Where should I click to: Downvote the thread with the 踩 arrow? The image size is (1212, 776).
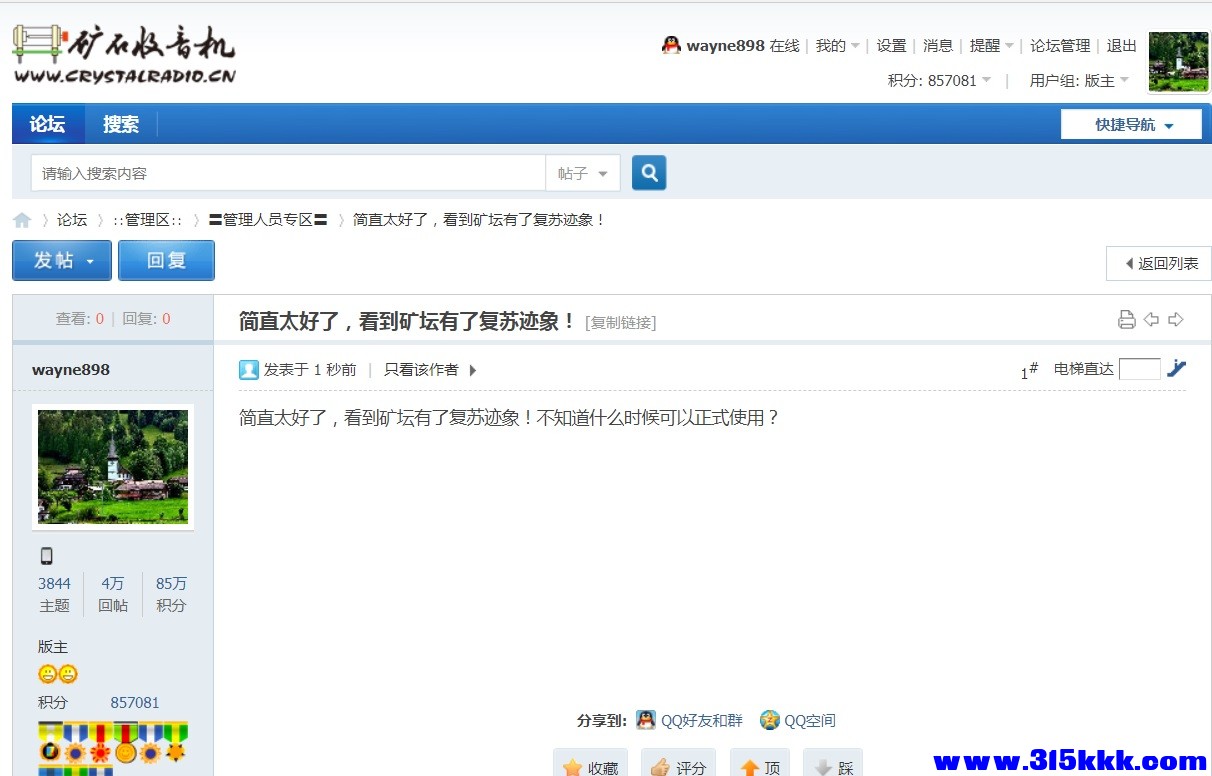833,765
